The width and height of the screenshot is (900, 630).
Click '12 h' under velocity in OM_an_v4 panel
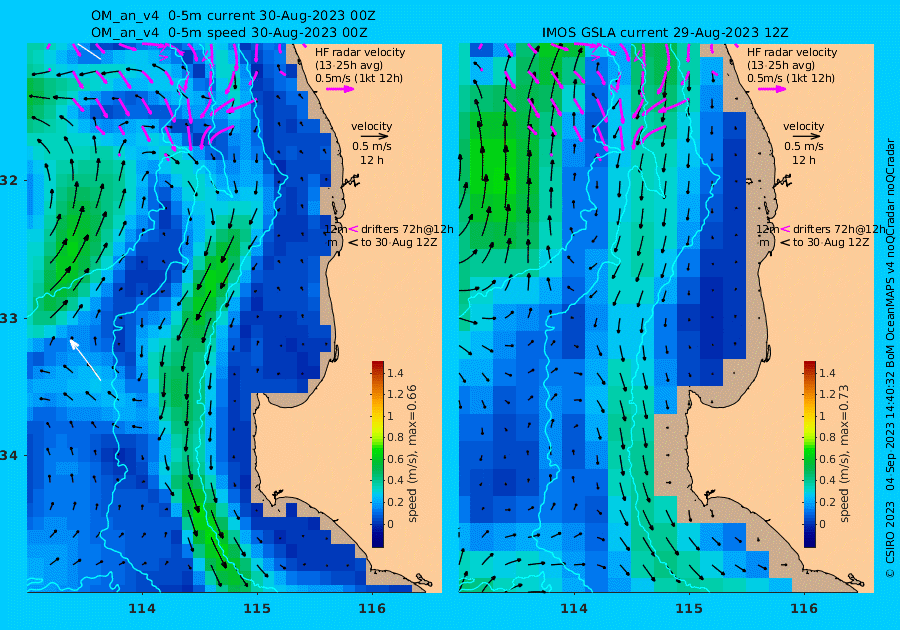372,160
